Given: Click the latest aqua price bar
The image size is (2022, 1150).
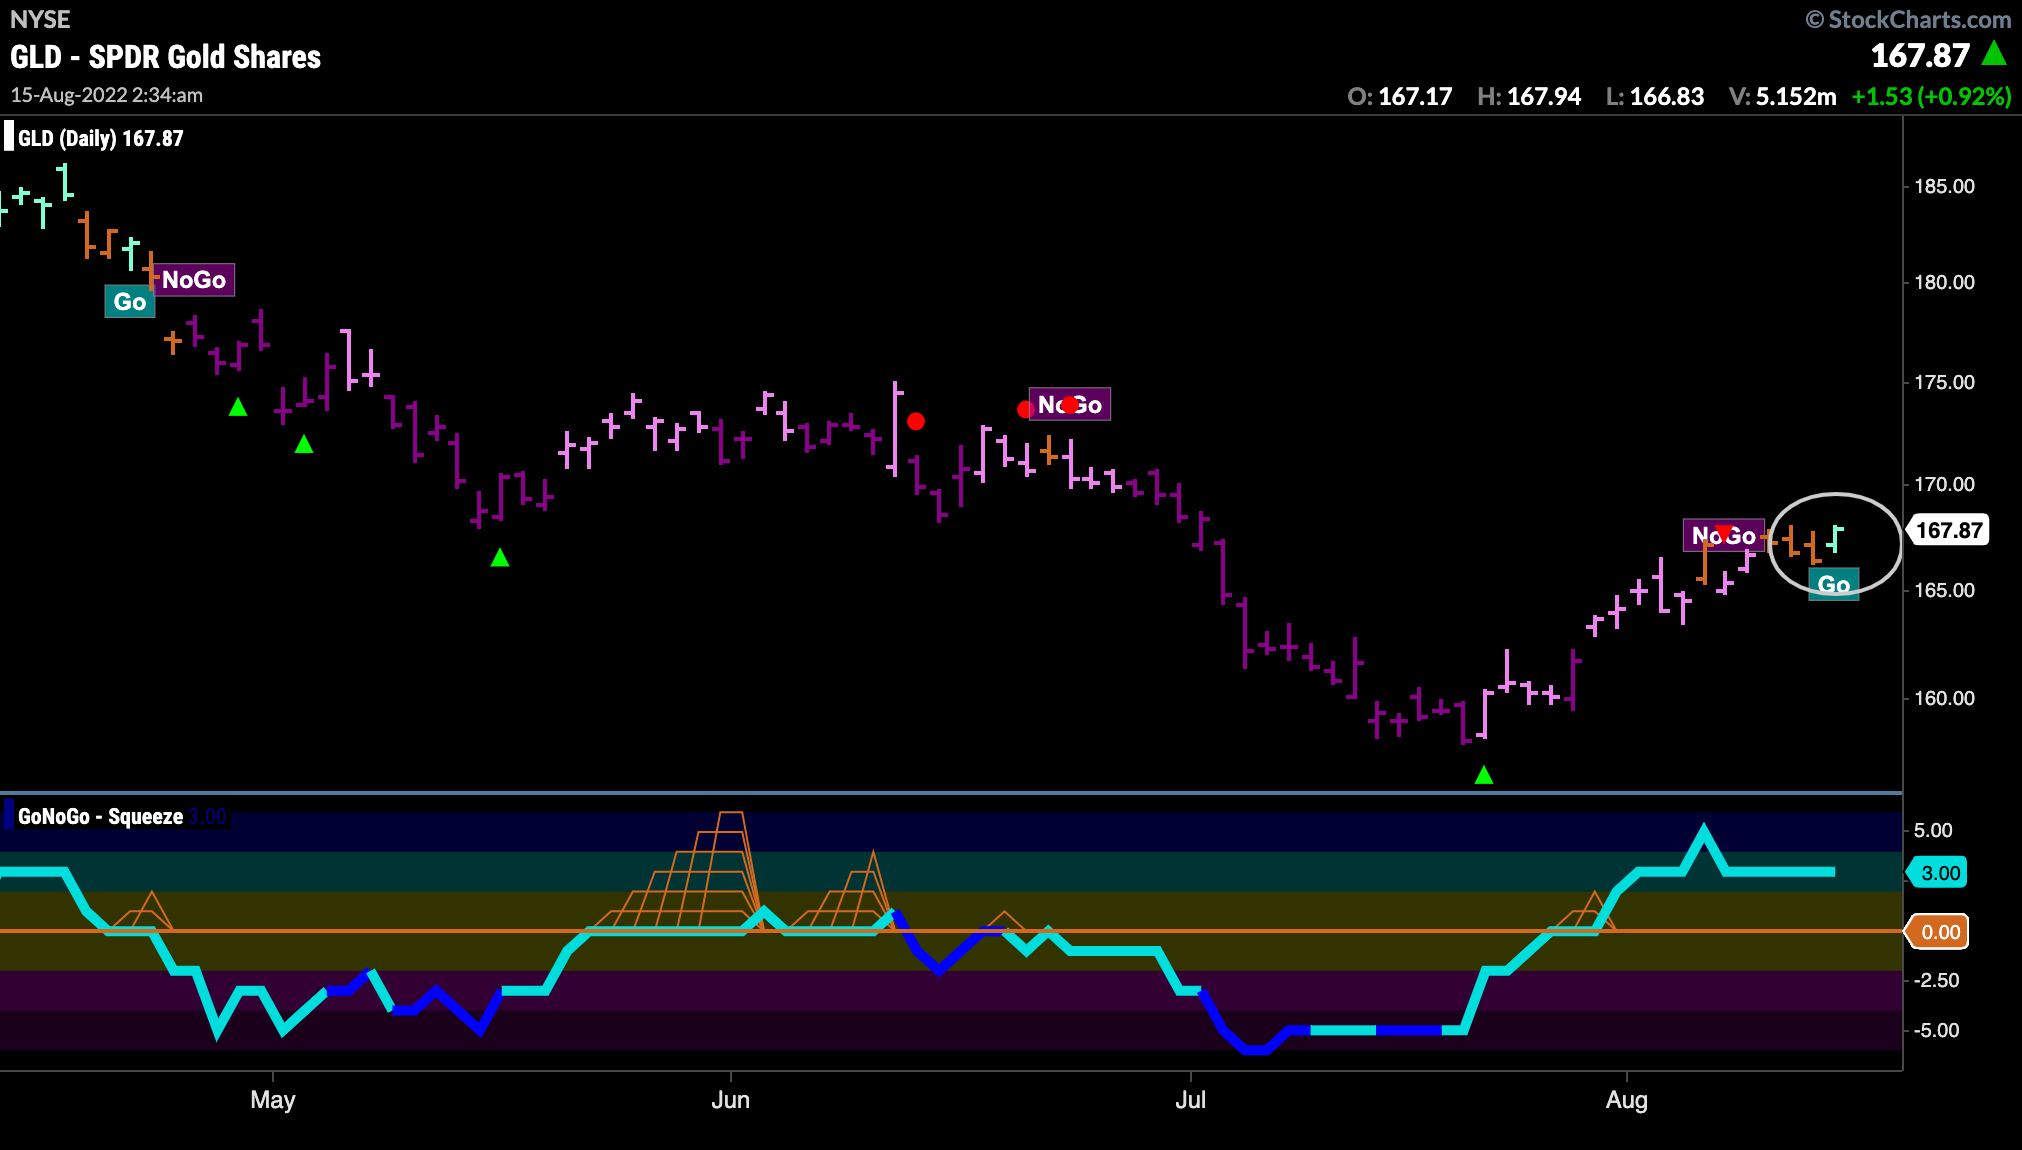Looking at the screenshot, I should pos(1835,539).
